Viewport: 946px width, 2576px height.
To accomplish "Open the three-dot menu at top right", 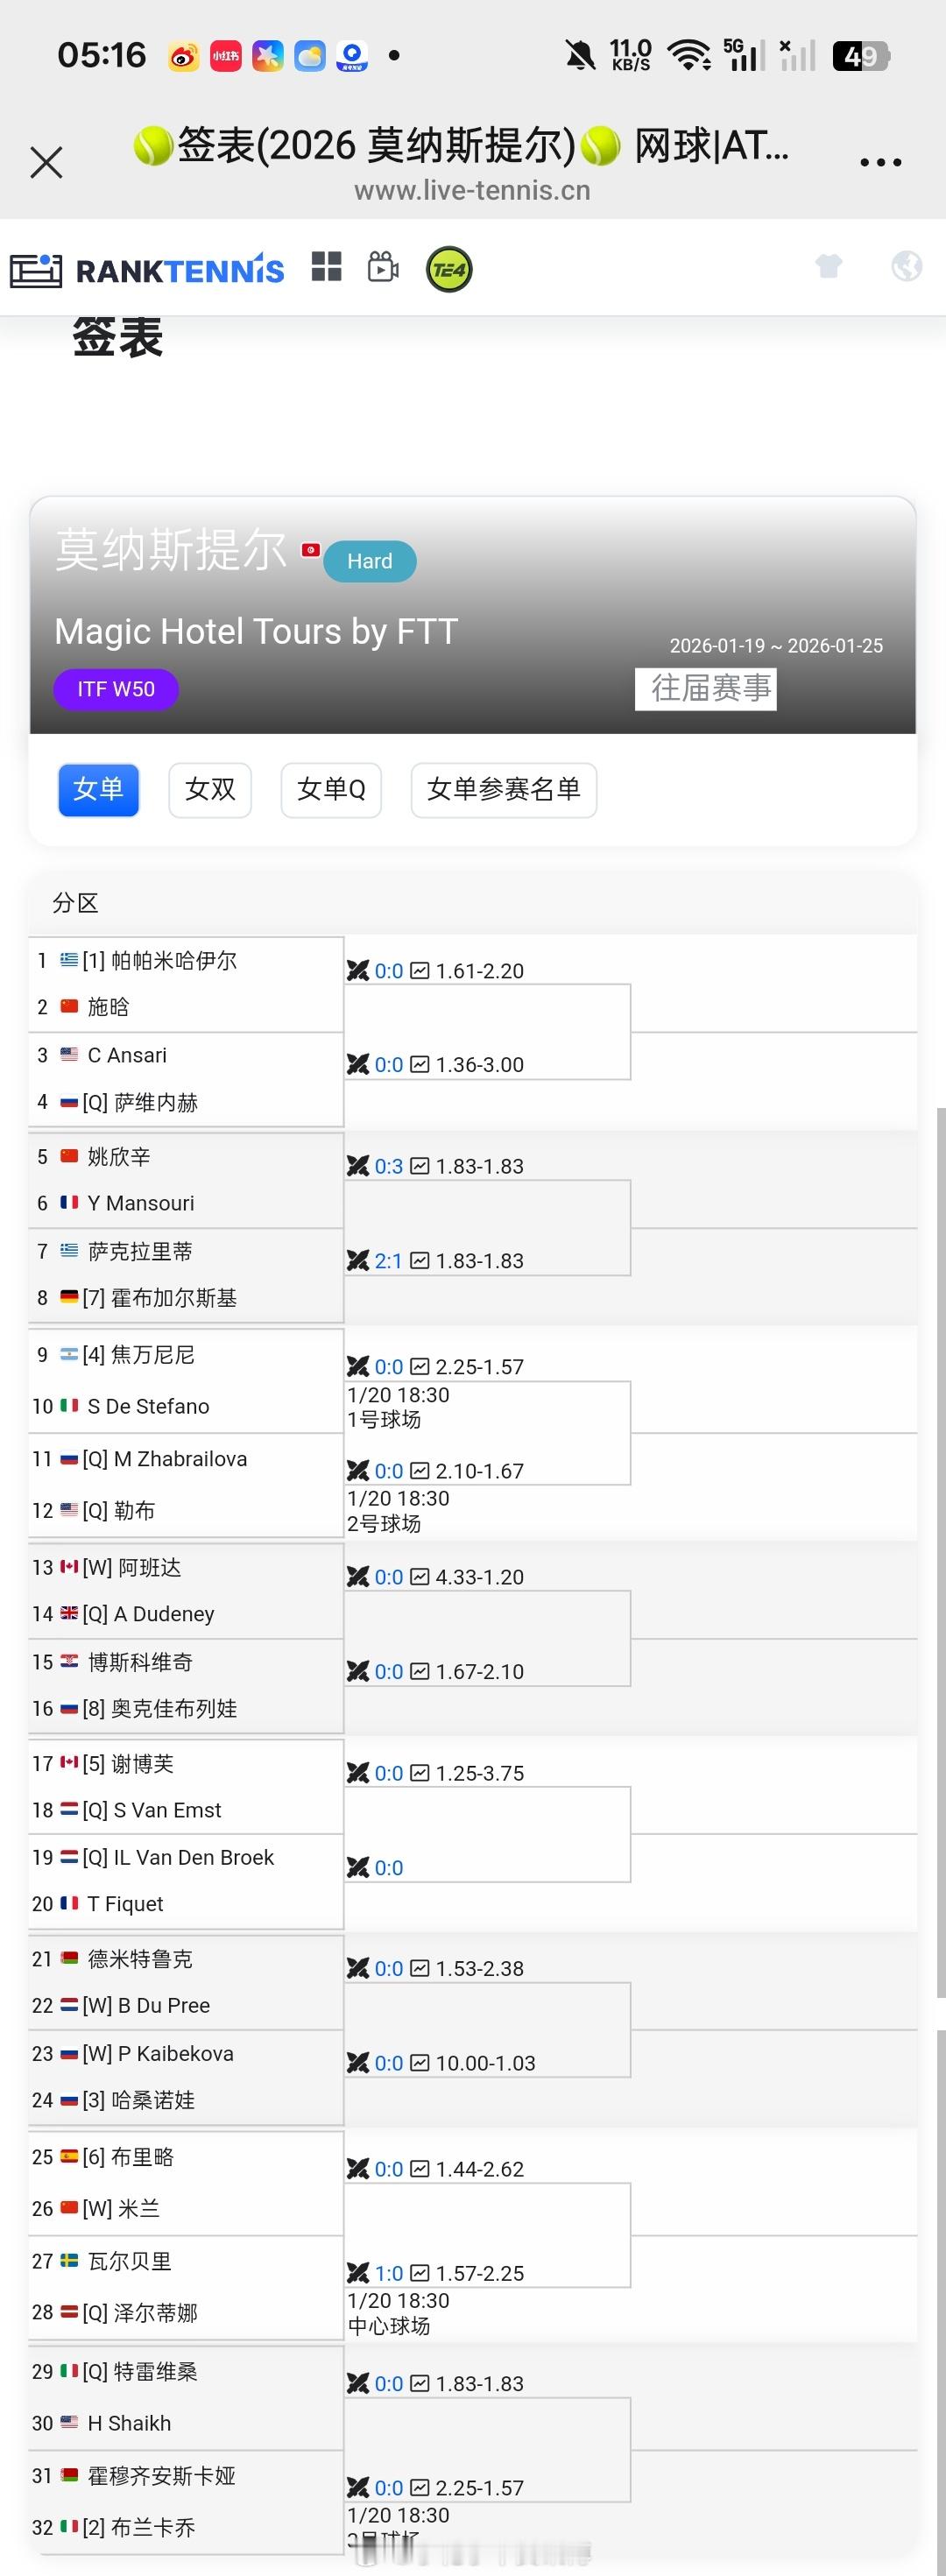I will pyautogui.click(x=881, y=161).
